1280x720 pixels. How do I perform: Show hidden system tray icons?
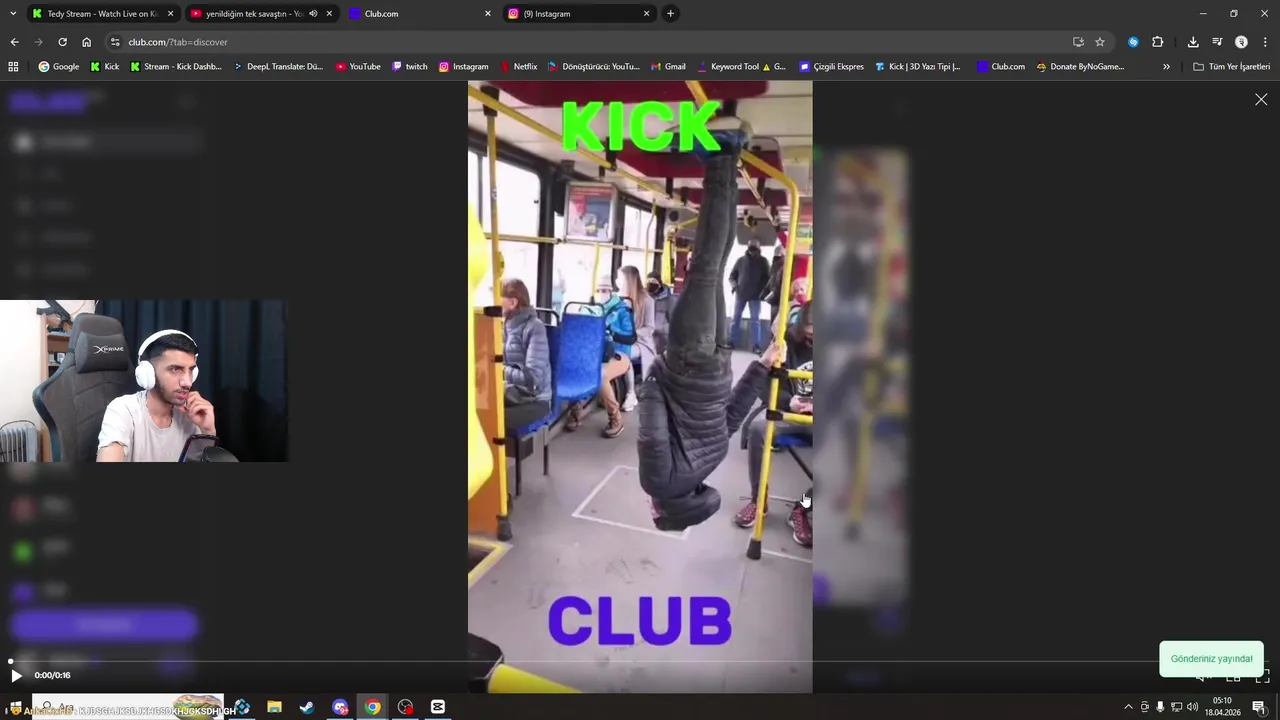point(1129,707)
